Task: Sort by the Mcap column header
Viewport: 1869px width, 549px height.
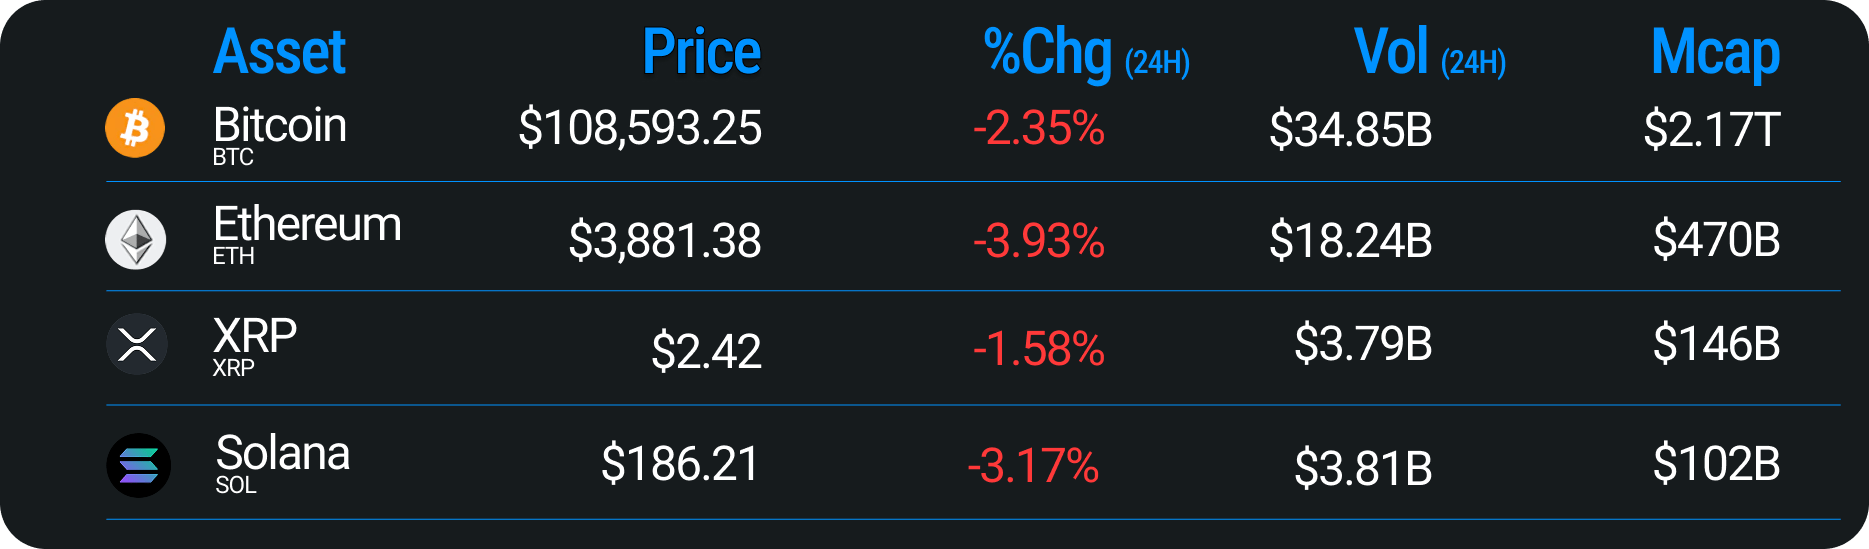Action: click(1715, 53)
